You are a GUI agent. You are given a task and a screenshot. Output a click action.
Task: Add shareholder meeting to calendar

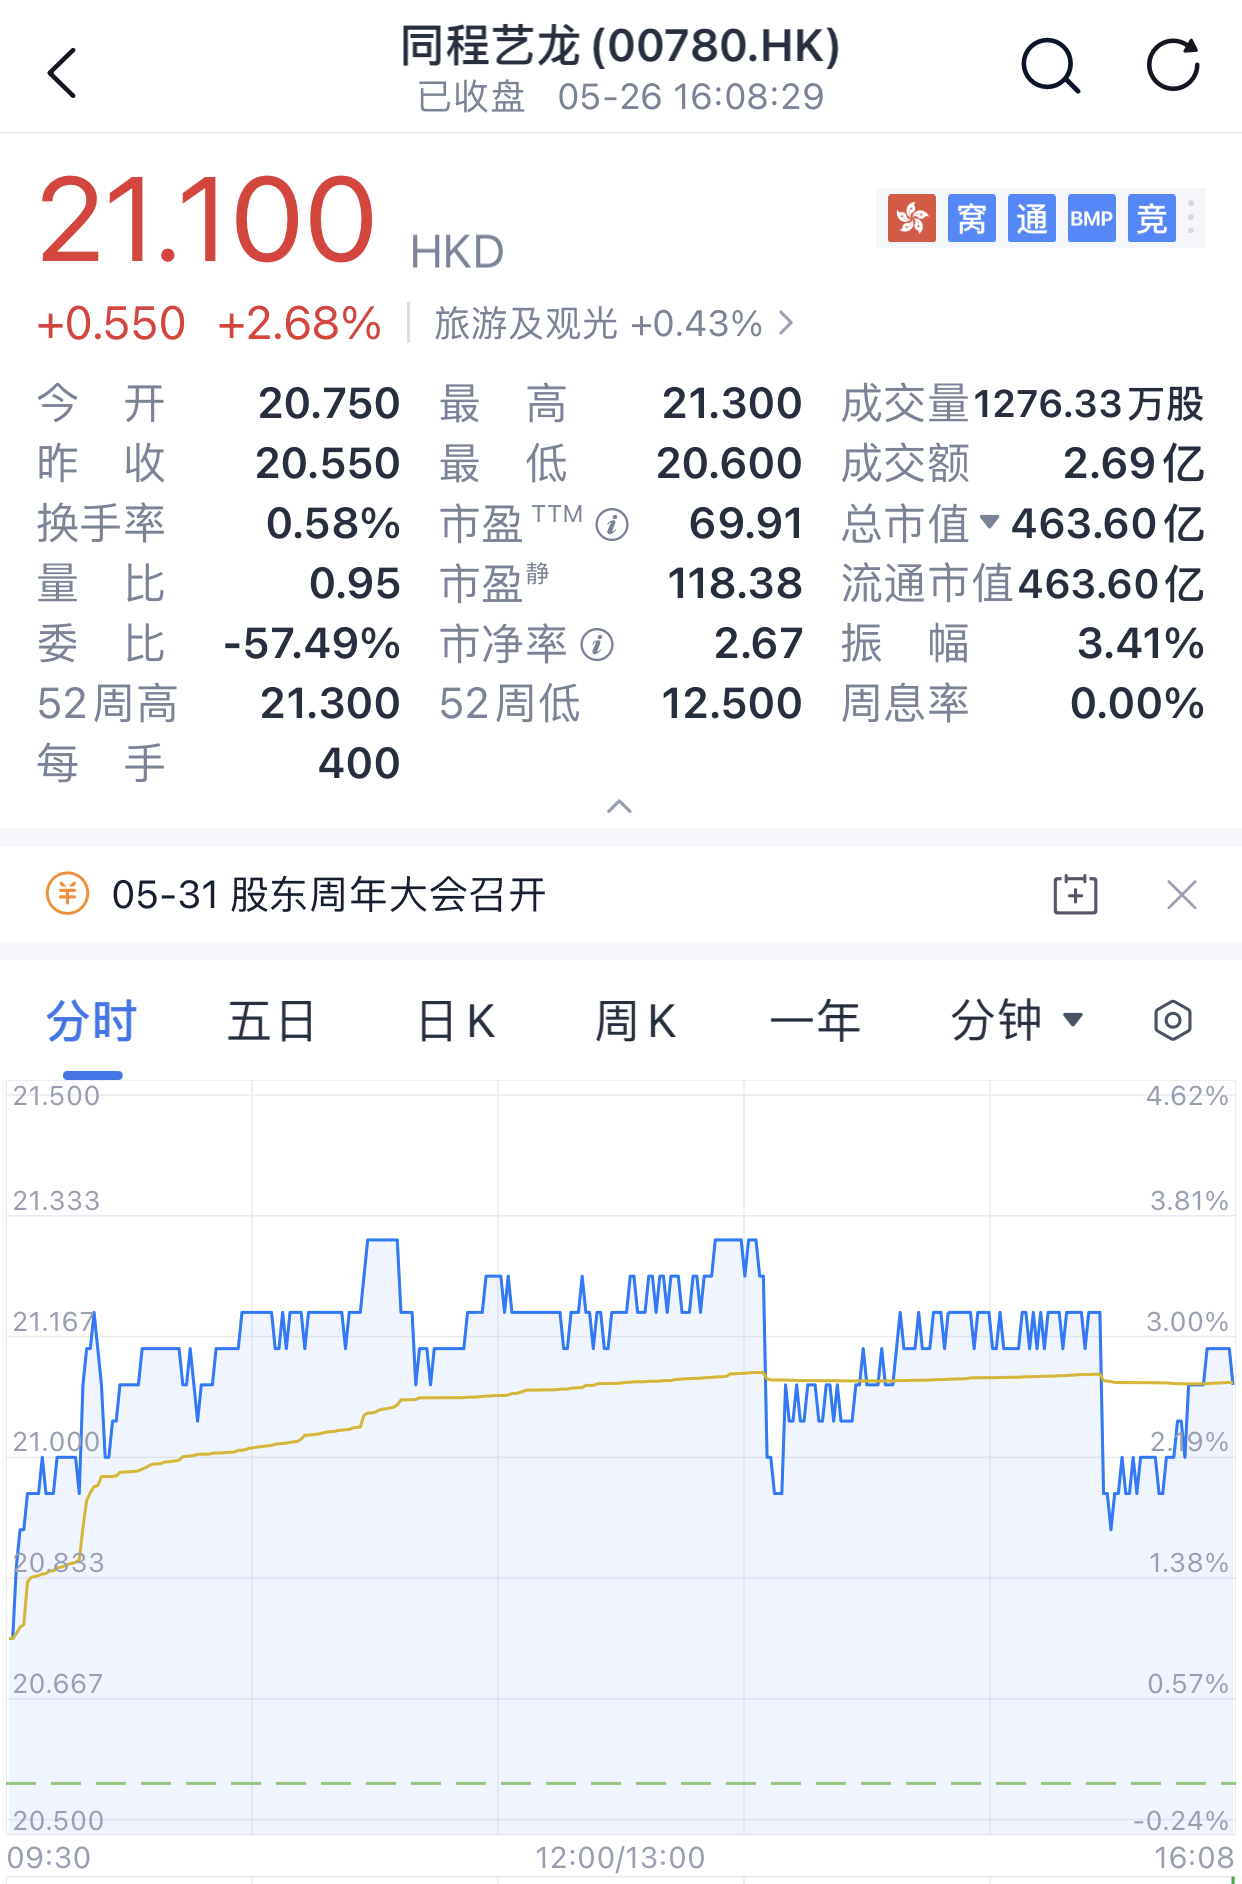click(x=1075, y=894)
